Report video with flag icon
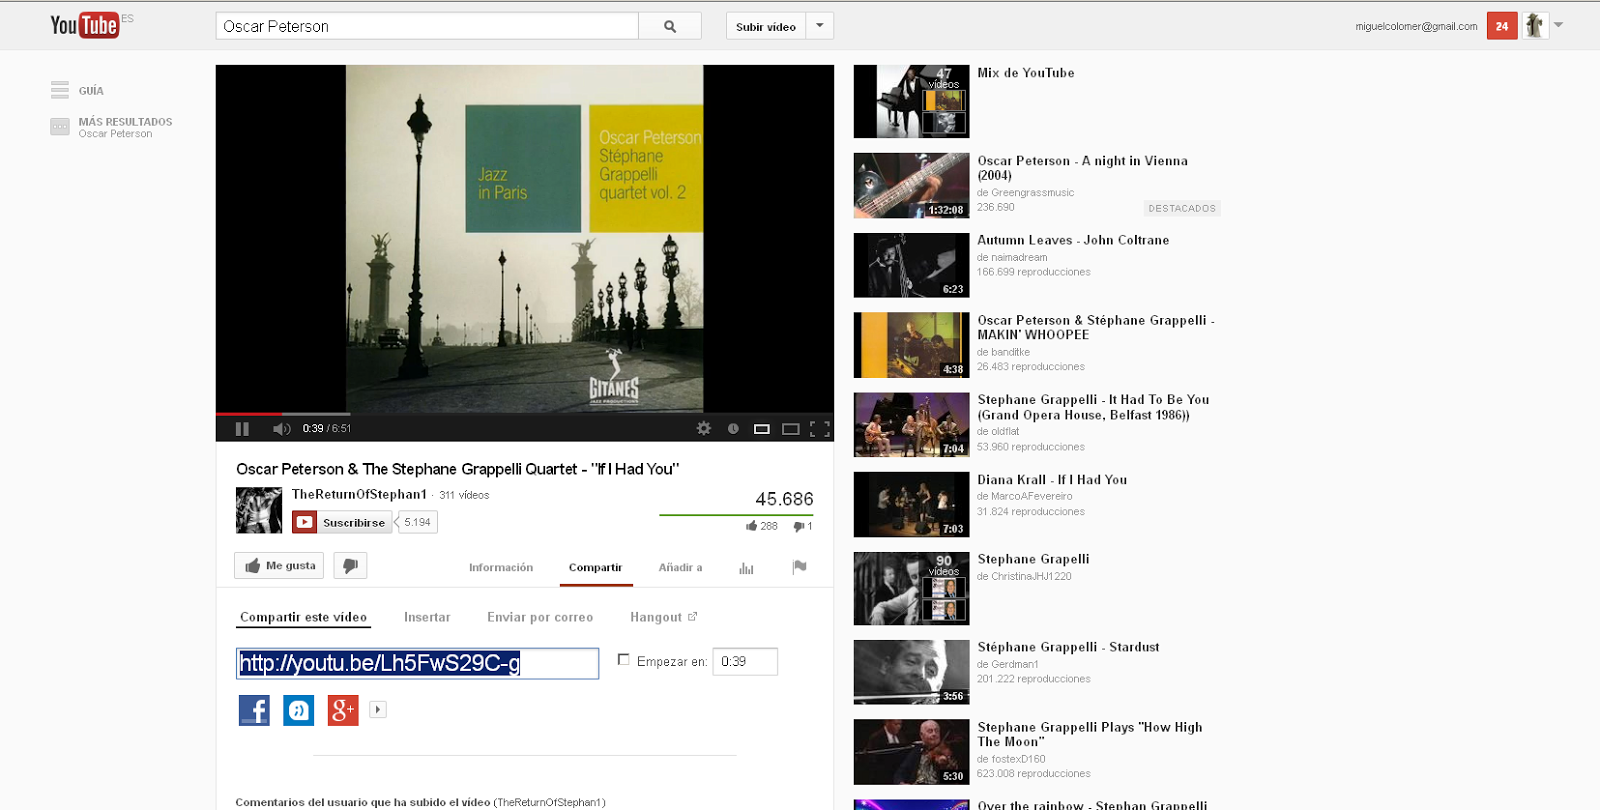 coord(799,567)
